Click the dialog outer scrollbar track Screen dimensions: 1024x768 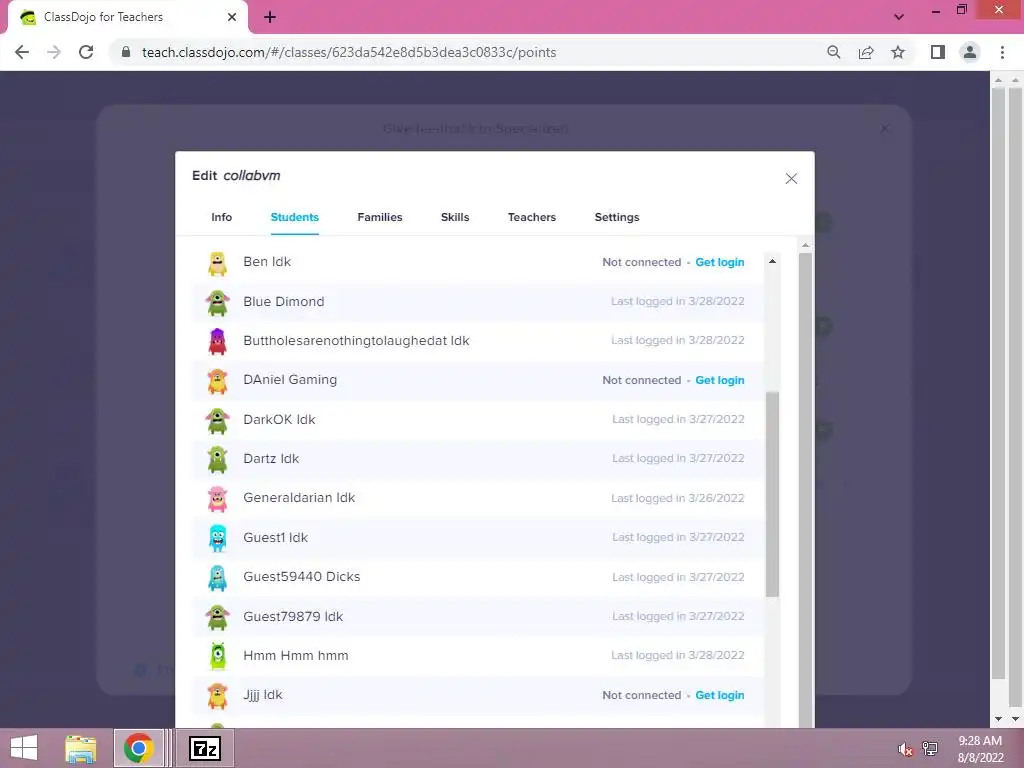[x=805, y=490]
